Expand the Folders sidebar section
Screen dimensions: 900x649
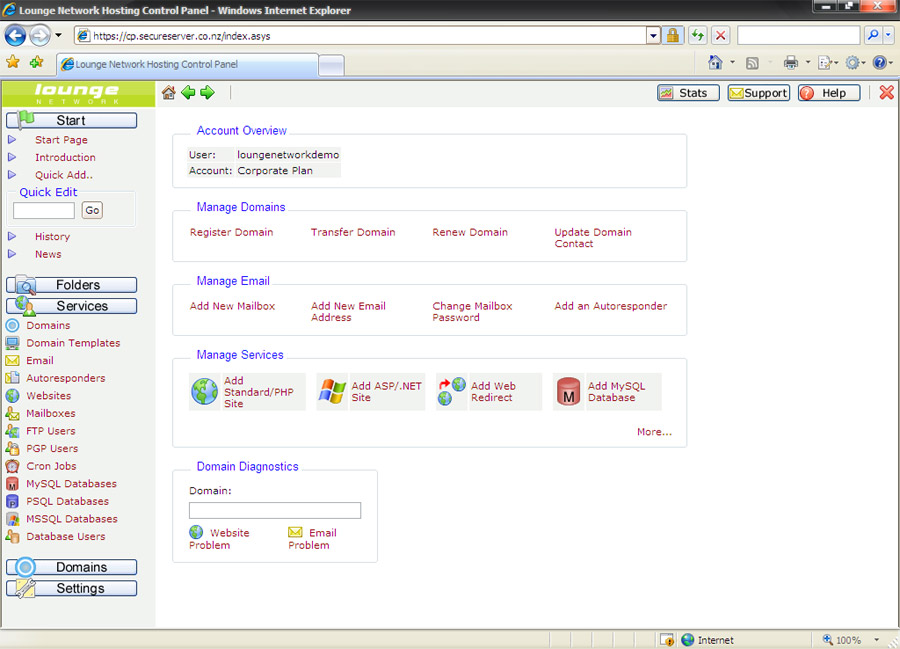click(72, 285)
